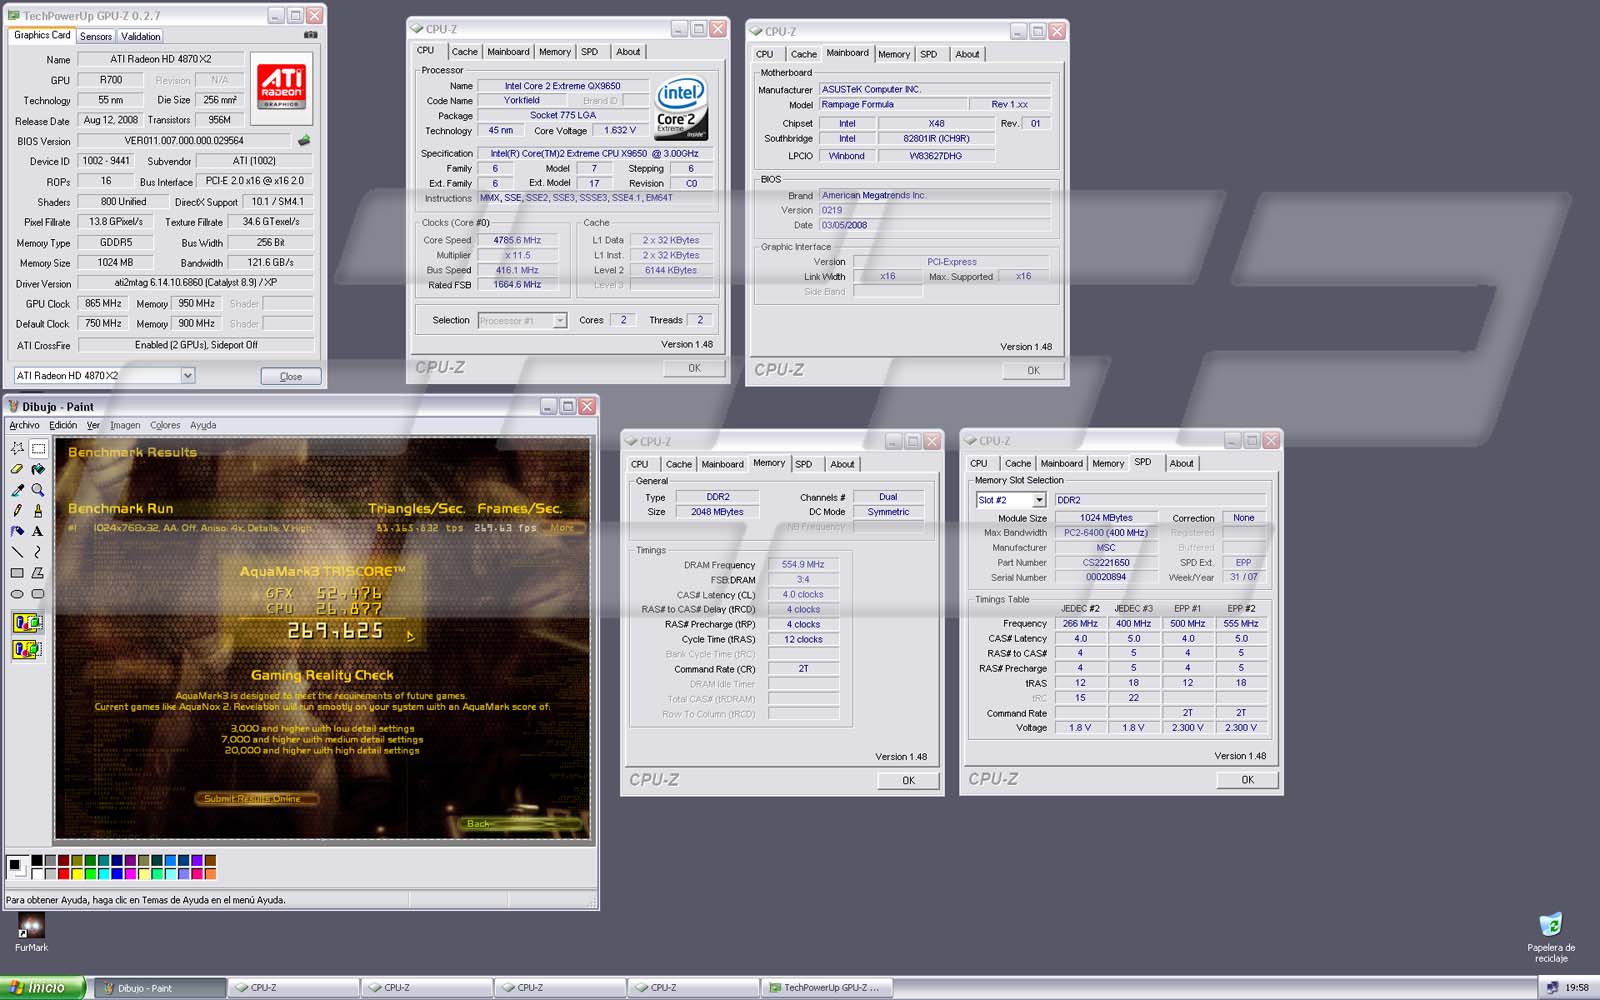Pick the orange palette color
1600x1000 pixels.
pyautogui.click(x=210, y=873)
